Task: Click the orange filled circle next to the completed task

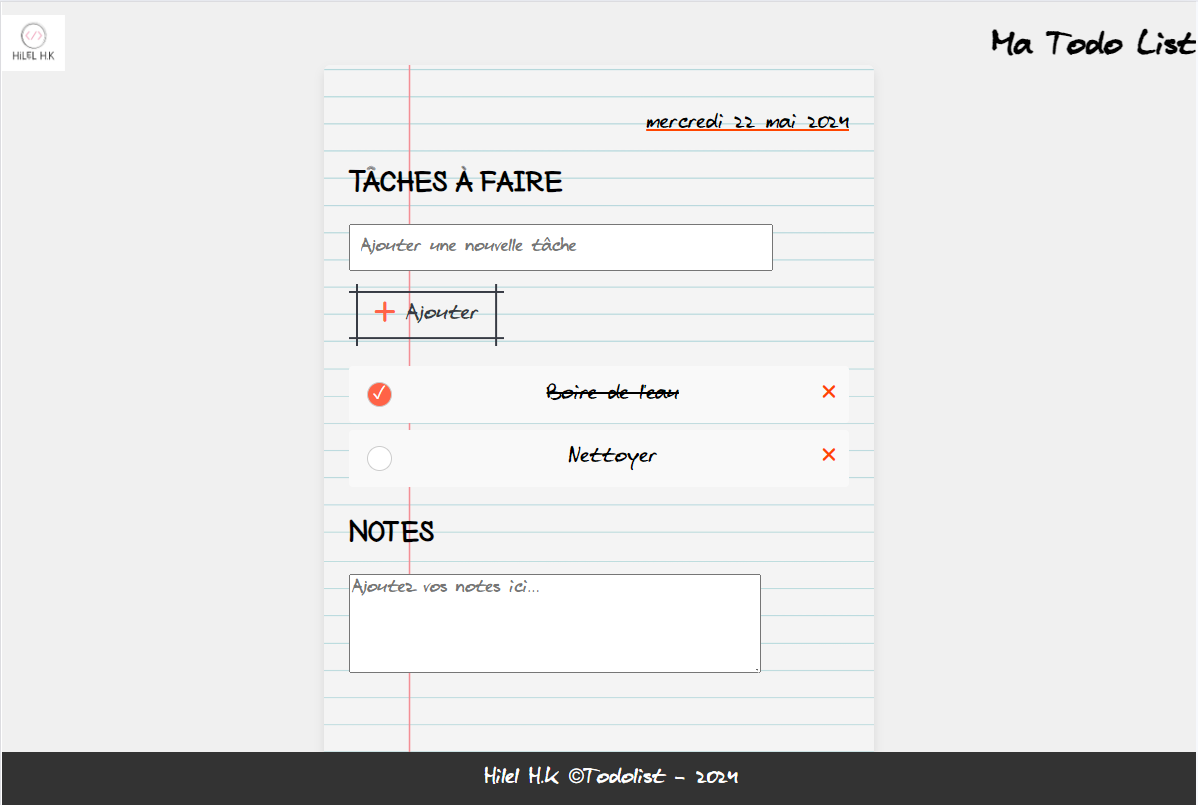Action: pos(379,394)
